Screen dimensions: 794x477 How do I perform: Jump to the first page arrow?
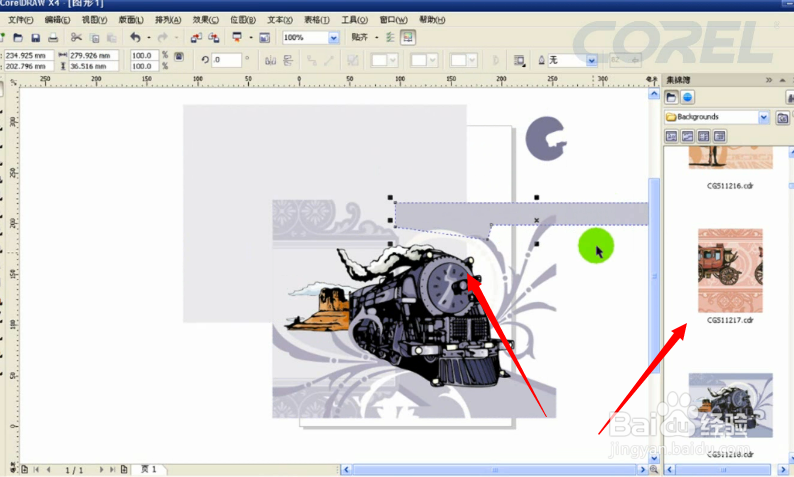pyautogui.click(x=36, y=469)
